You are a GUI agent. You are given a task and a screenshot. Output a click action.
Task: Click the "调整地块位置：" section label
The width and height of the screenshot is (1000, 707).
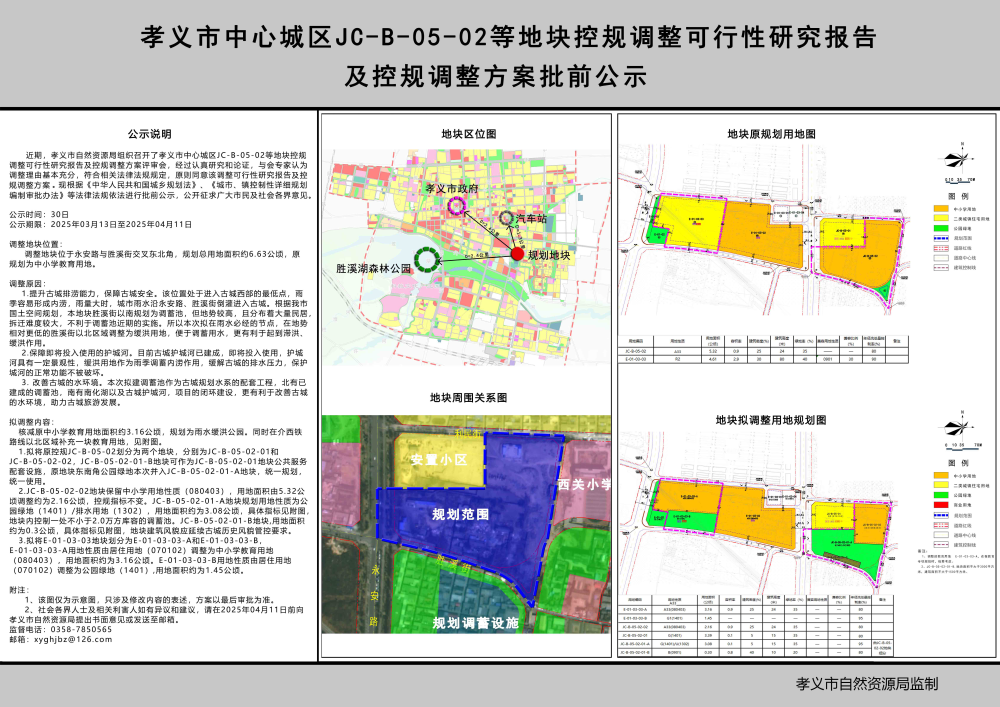coord(36,244)
